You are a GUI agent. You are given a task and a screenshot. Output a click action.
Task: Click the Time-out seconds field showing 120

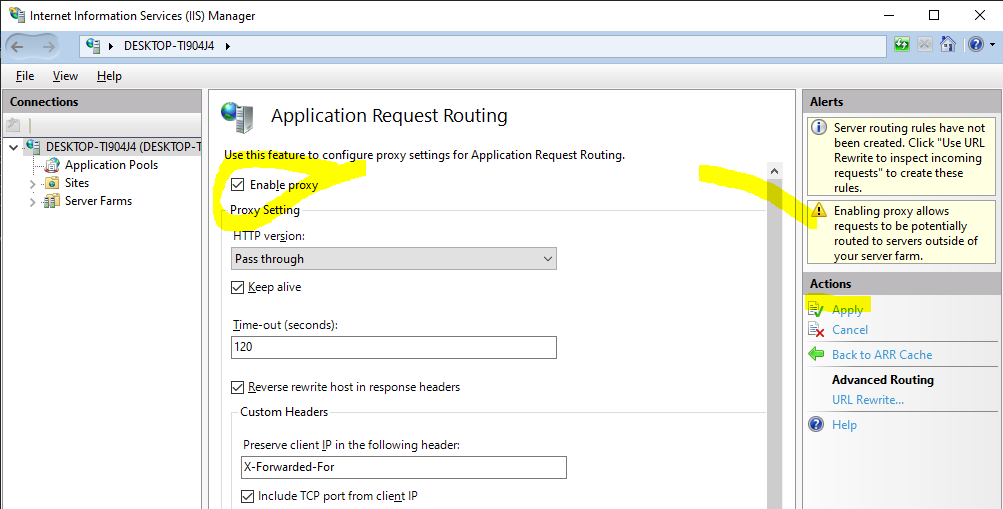coord(393,347)
